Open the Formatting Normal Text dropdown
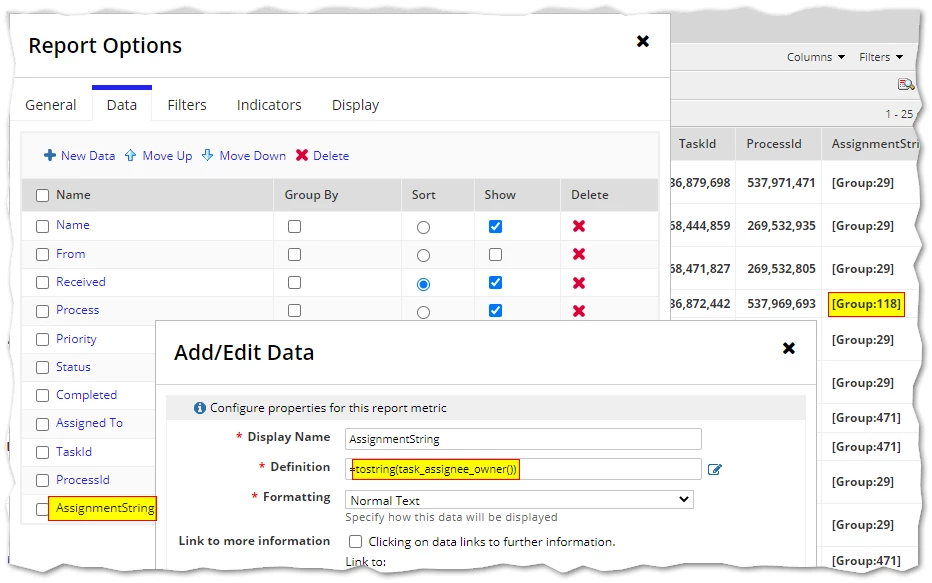 tap(519, 500)
